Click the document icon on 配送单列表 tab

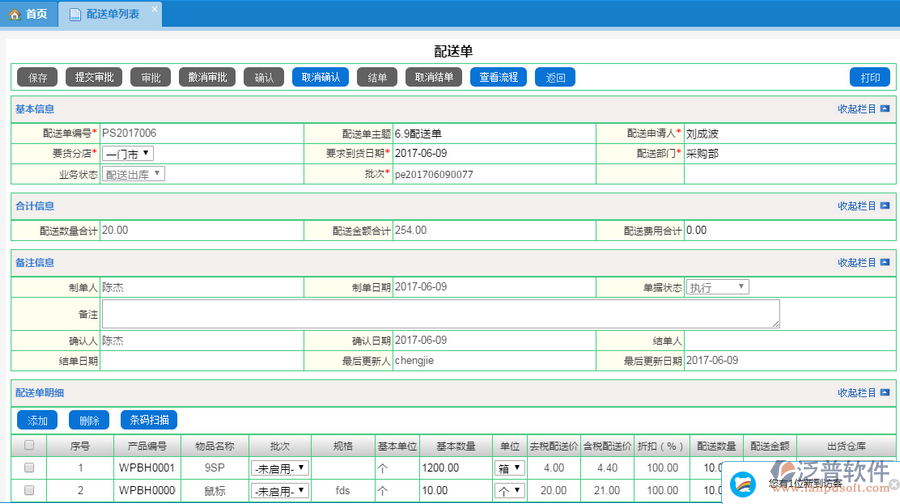point(75,14)
